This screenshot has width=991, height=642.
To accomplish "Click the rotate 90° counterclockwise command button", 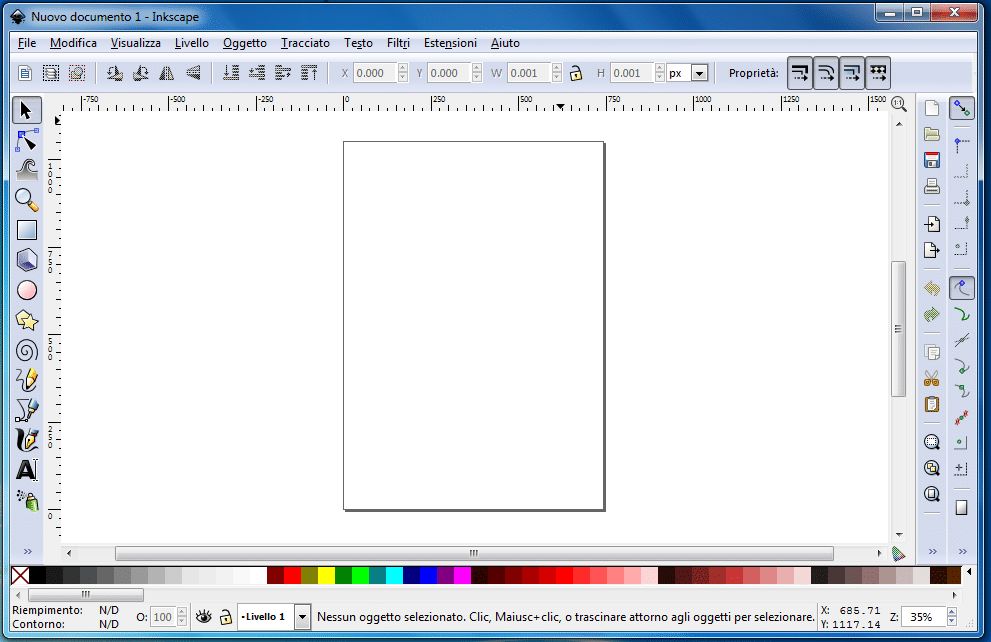I will [x=117, y=72].
